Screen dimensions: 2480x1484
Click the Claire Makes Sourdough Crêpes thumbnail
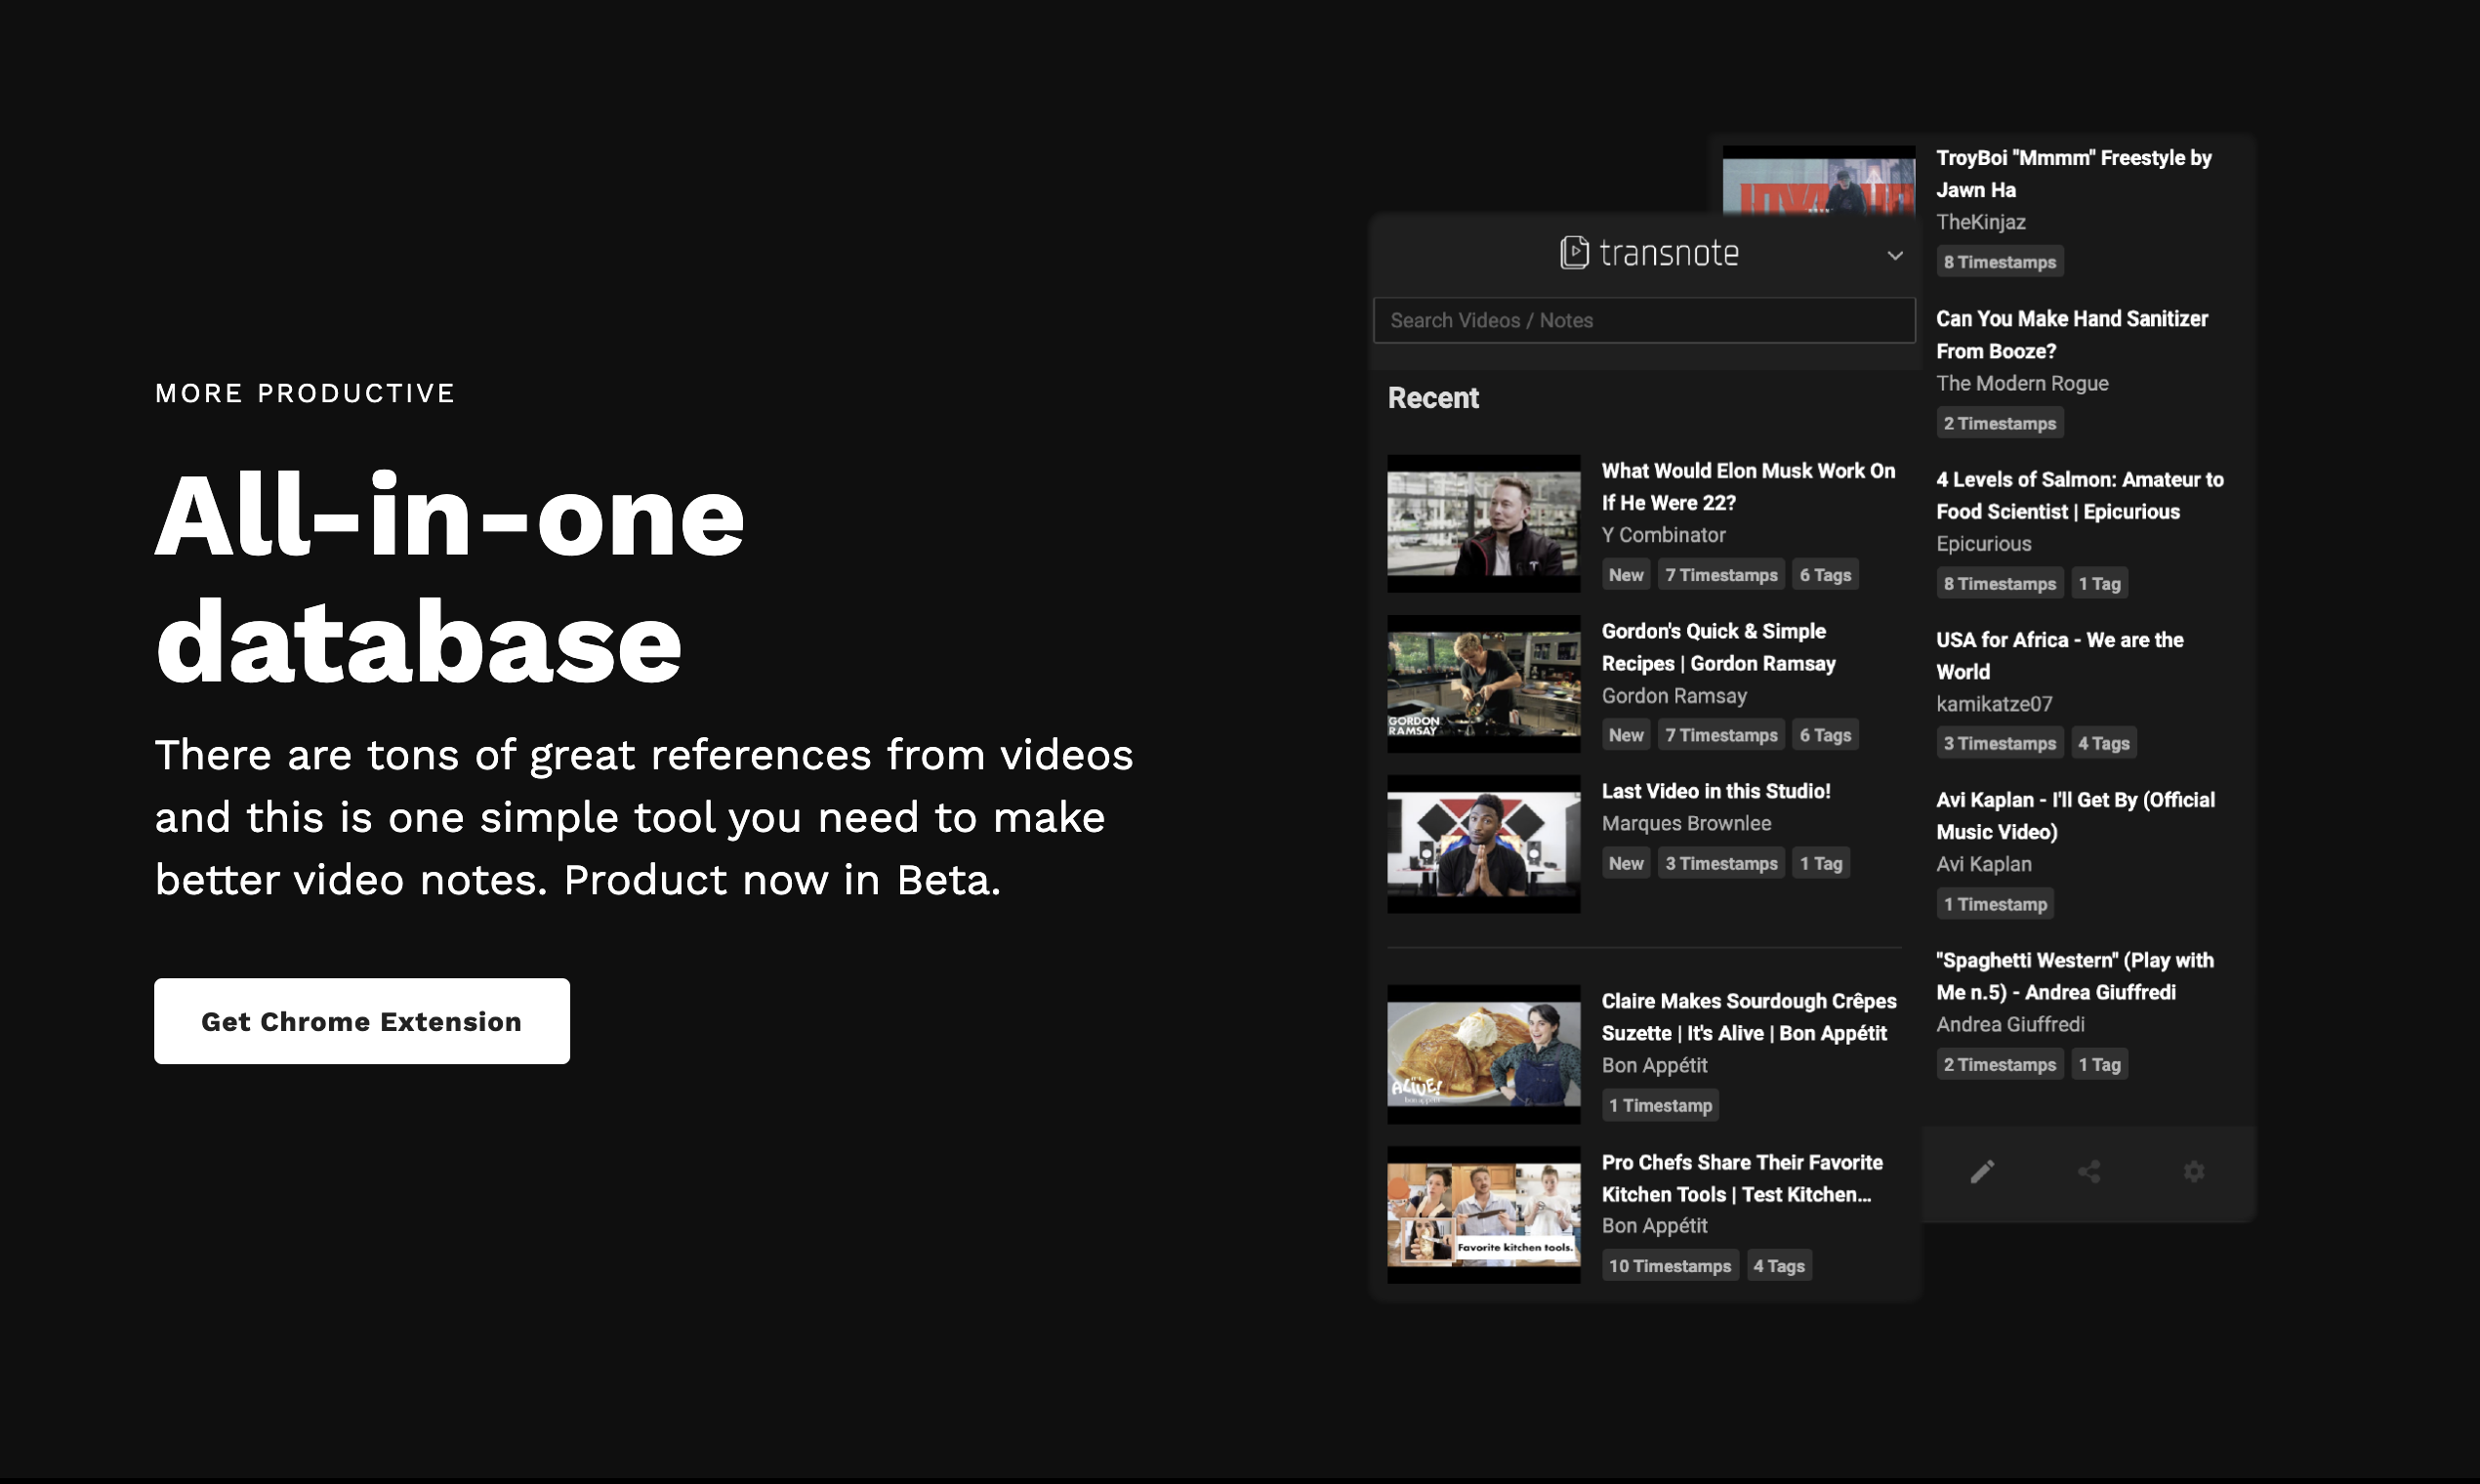[x=1483, y=1052]
